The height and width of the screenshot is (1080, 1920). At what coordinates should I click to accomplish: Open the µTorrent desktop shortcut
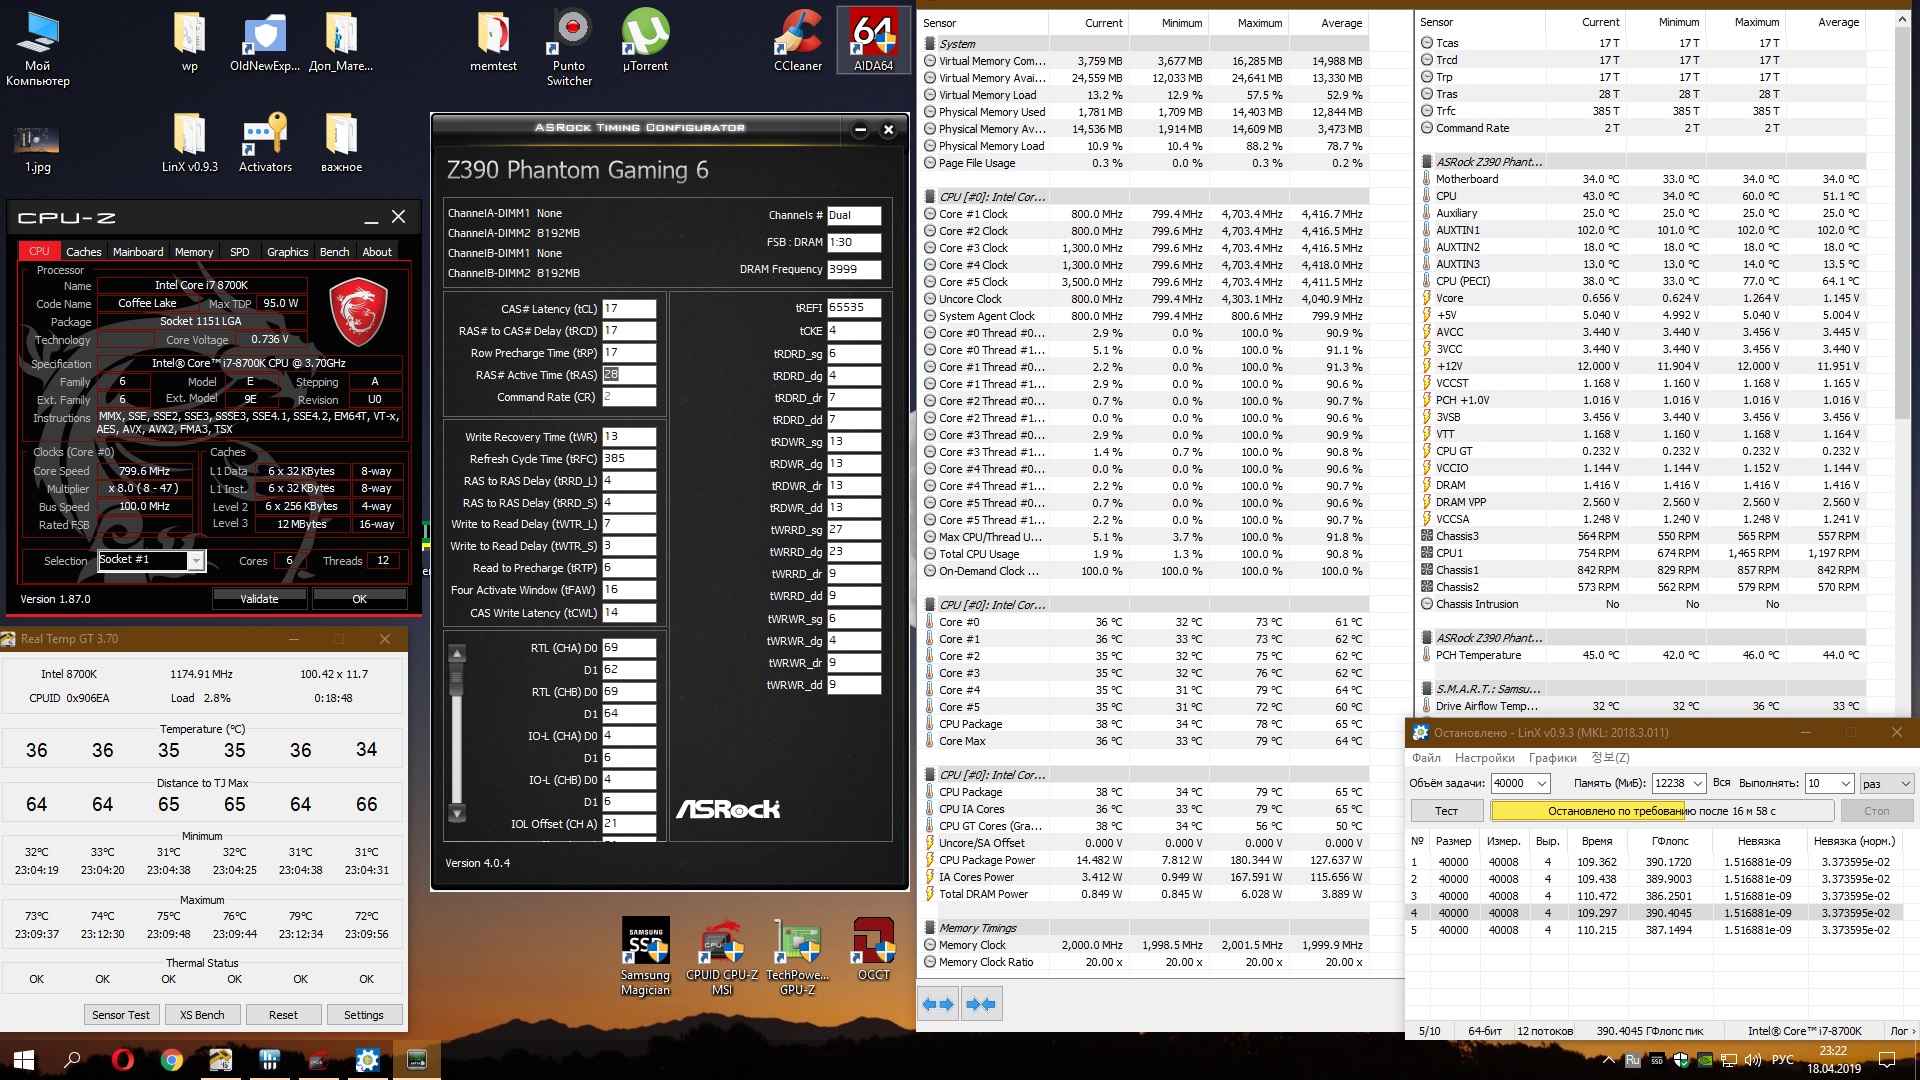point(645,41)
